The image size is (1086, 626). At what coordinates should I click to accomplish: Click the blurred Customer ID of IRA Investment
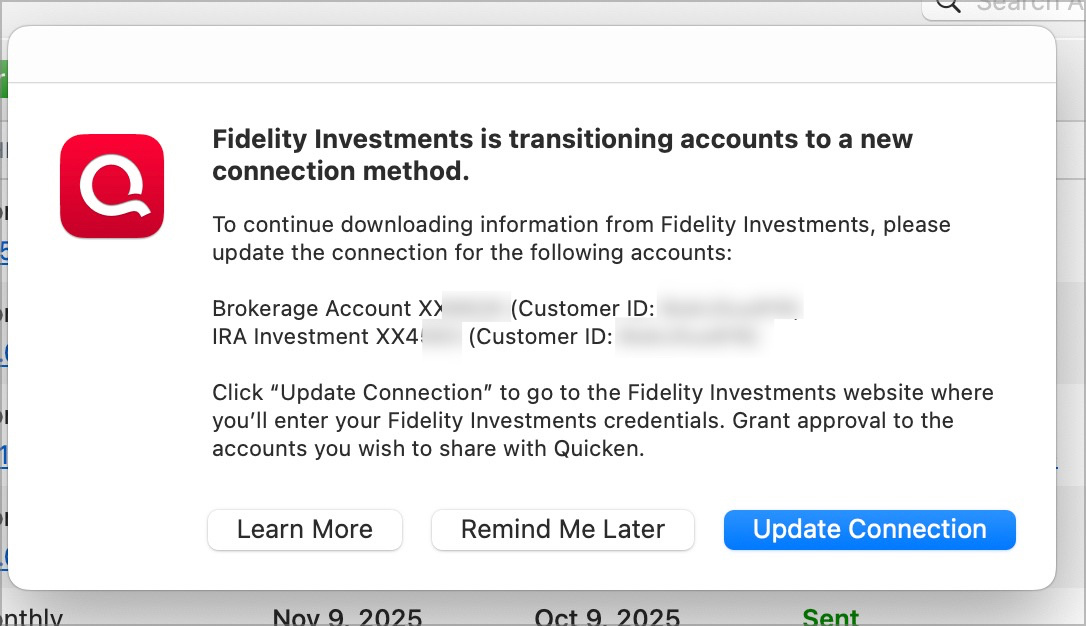pyautogui.click(x=690, y=337)
